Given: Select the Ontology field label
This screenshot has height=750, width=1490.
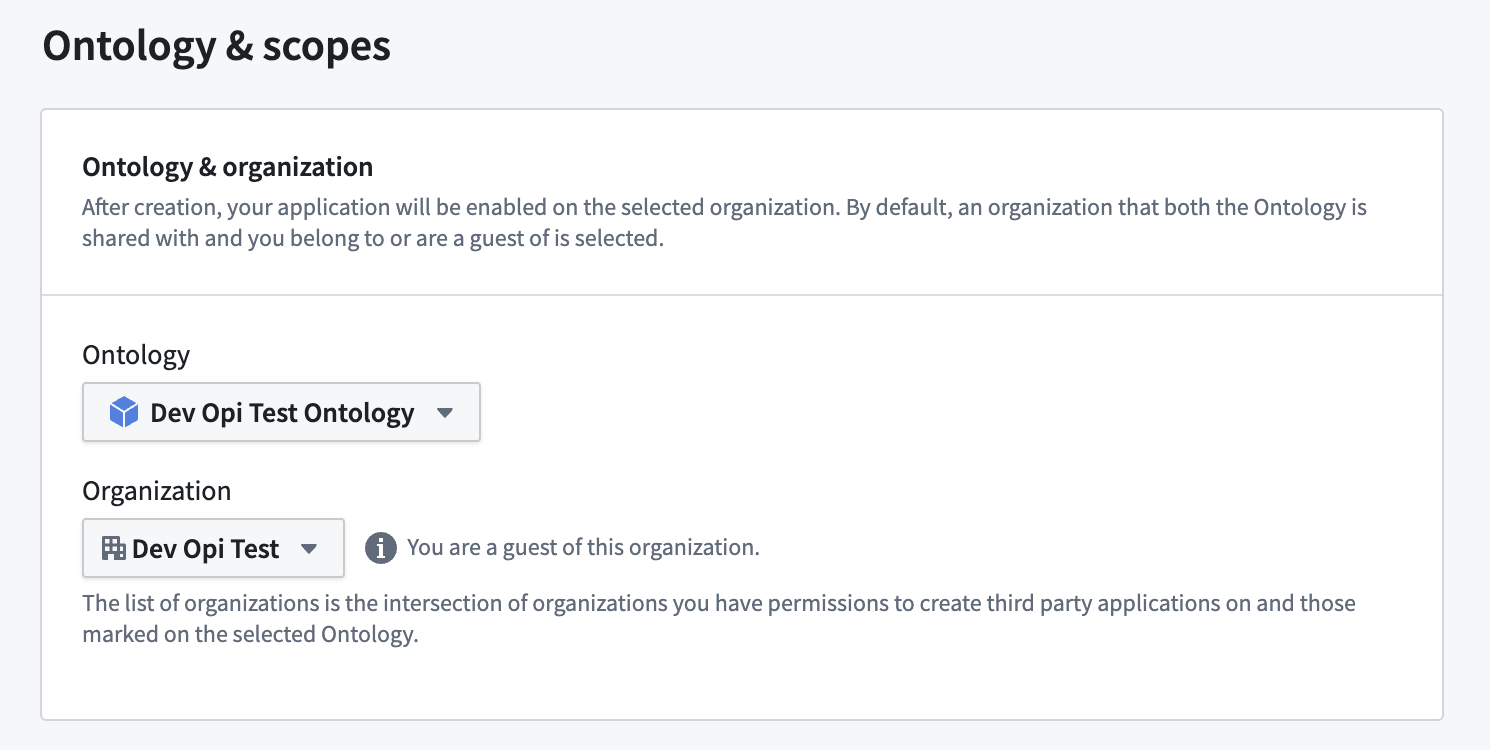Looking at the screenshot, I should pyautogui.click(x=136, y=354).
